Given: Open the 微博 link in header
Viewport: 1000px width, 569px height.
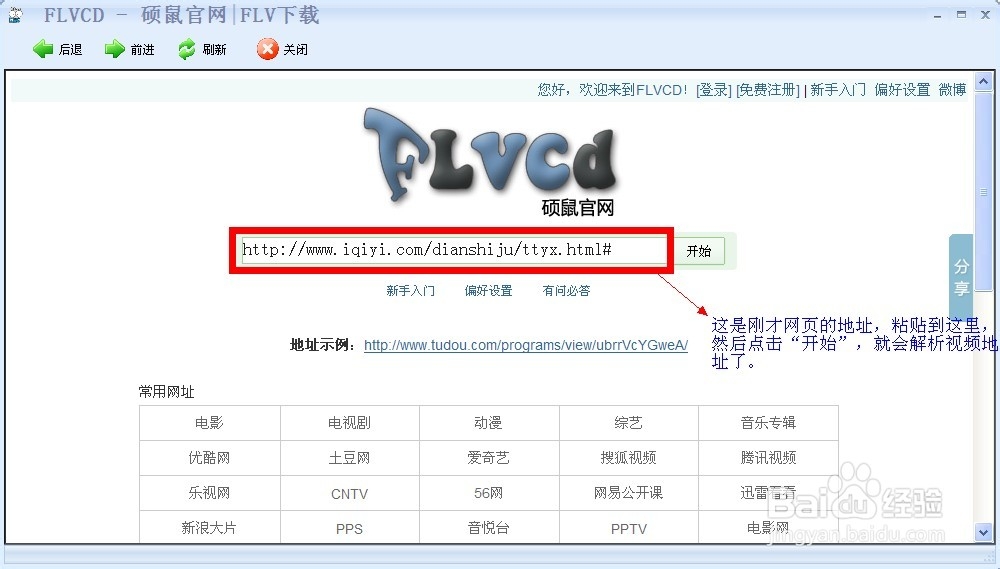Looking at the screenshot, I should point(952,90).
